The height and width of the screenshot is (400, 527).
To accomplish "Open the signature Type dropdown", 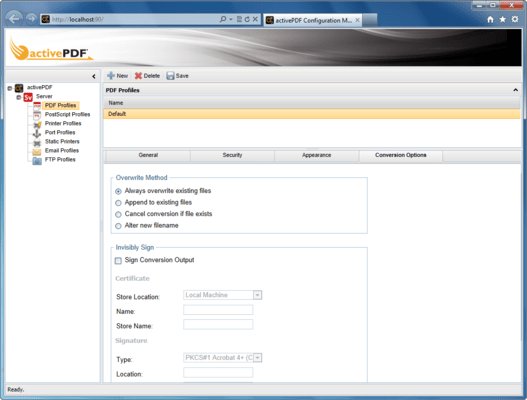I will (257, 358).
